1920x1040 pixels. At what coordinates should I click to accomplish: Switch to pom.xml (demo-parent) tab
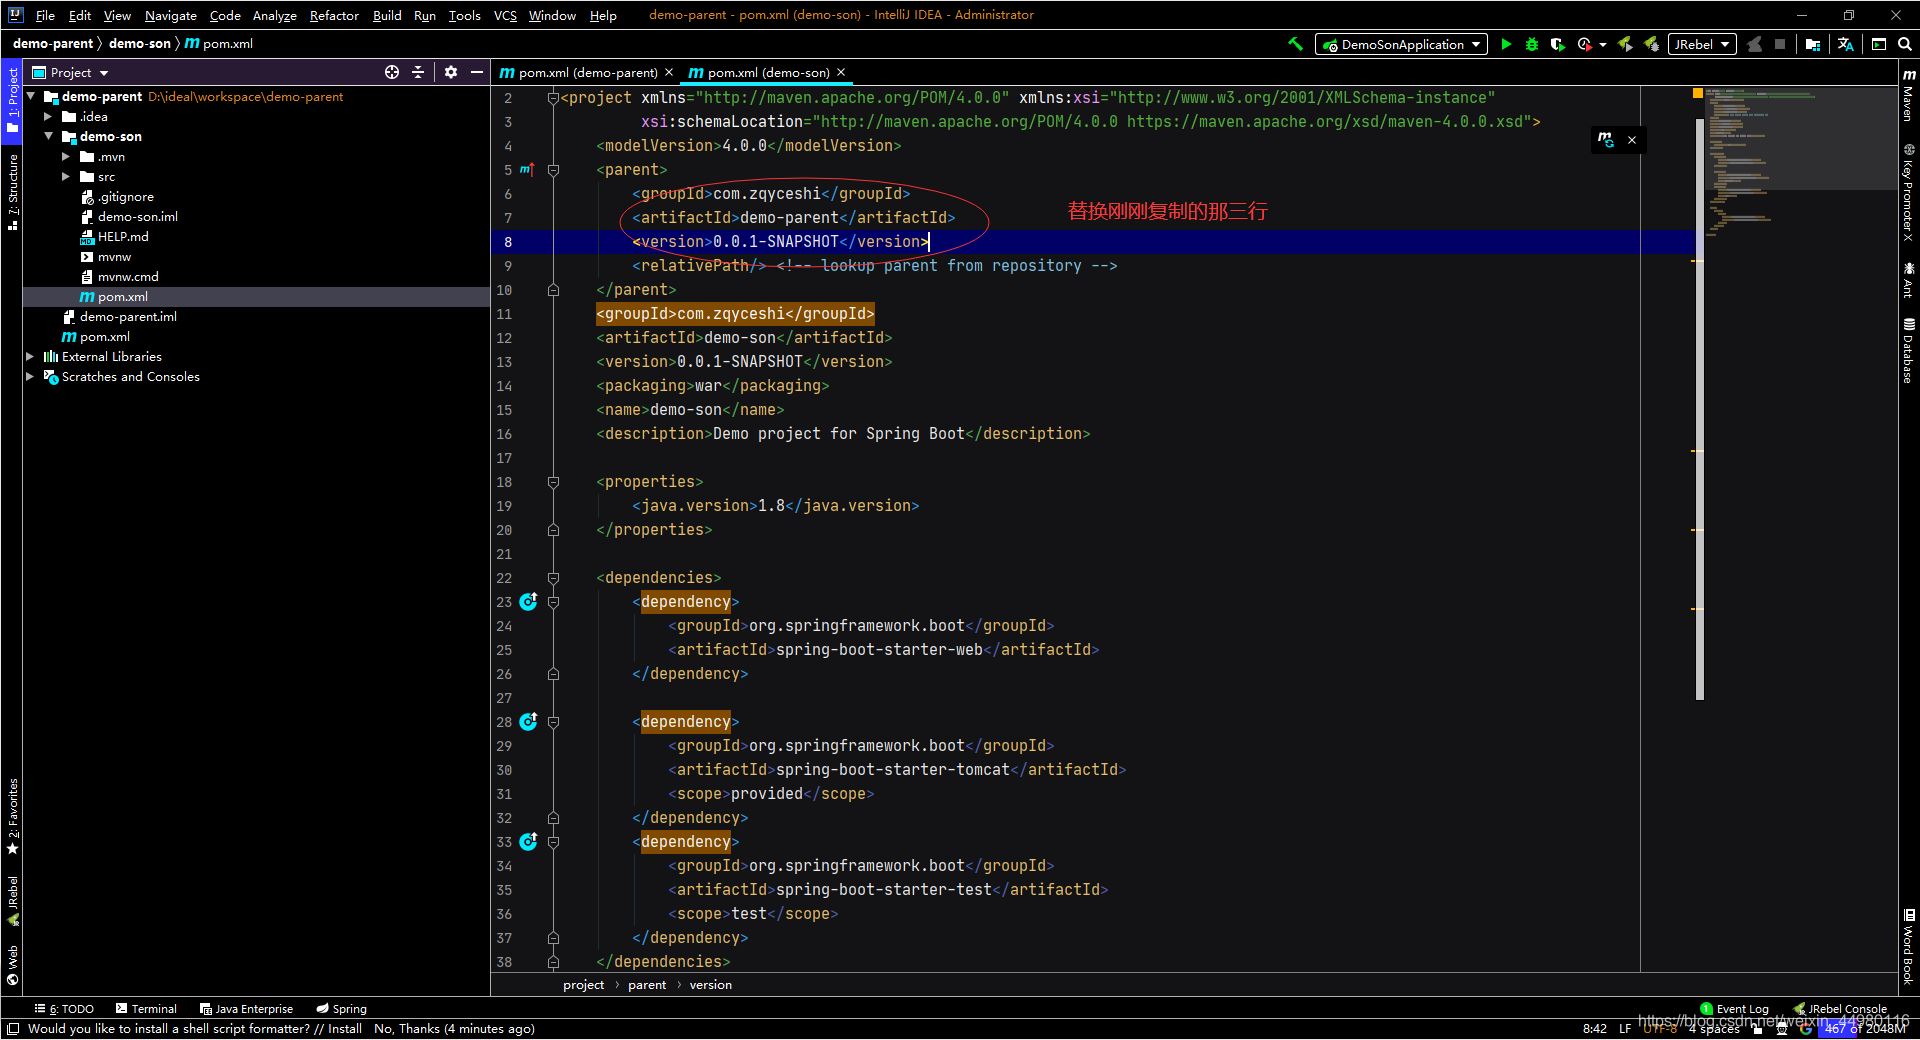(587, 72)
